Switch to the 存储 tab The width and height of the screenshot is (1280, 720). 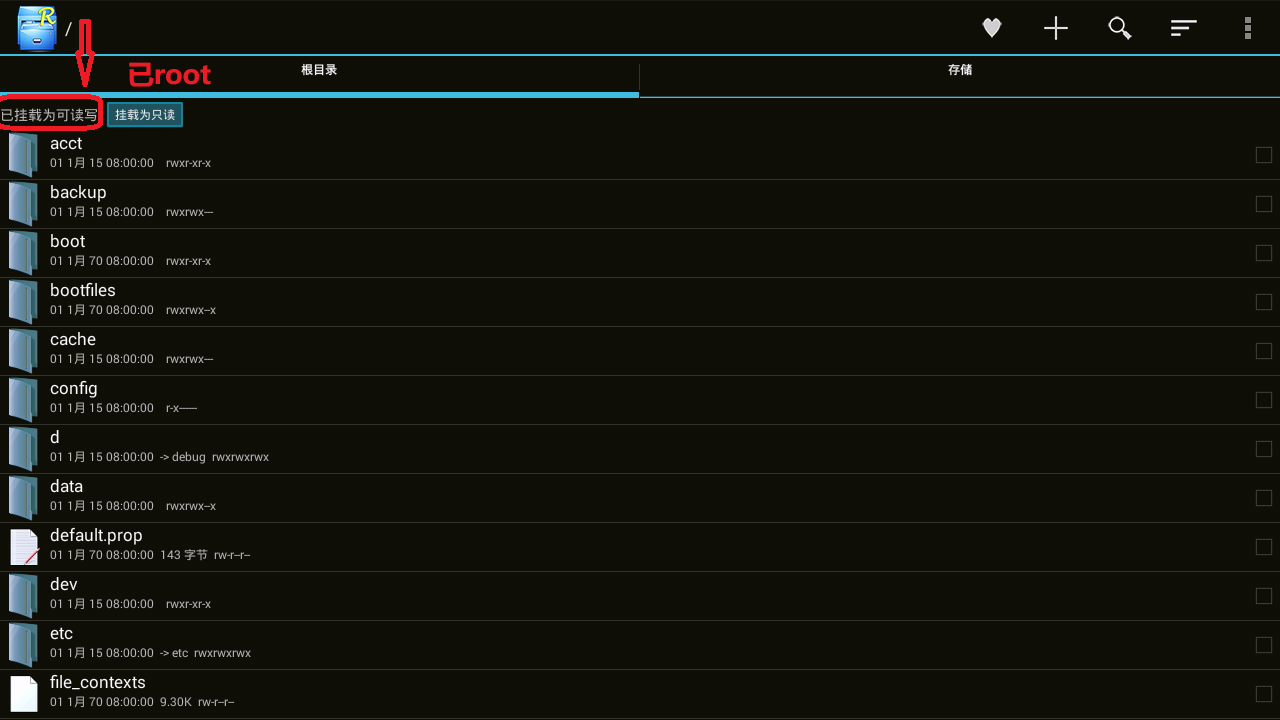960,70
